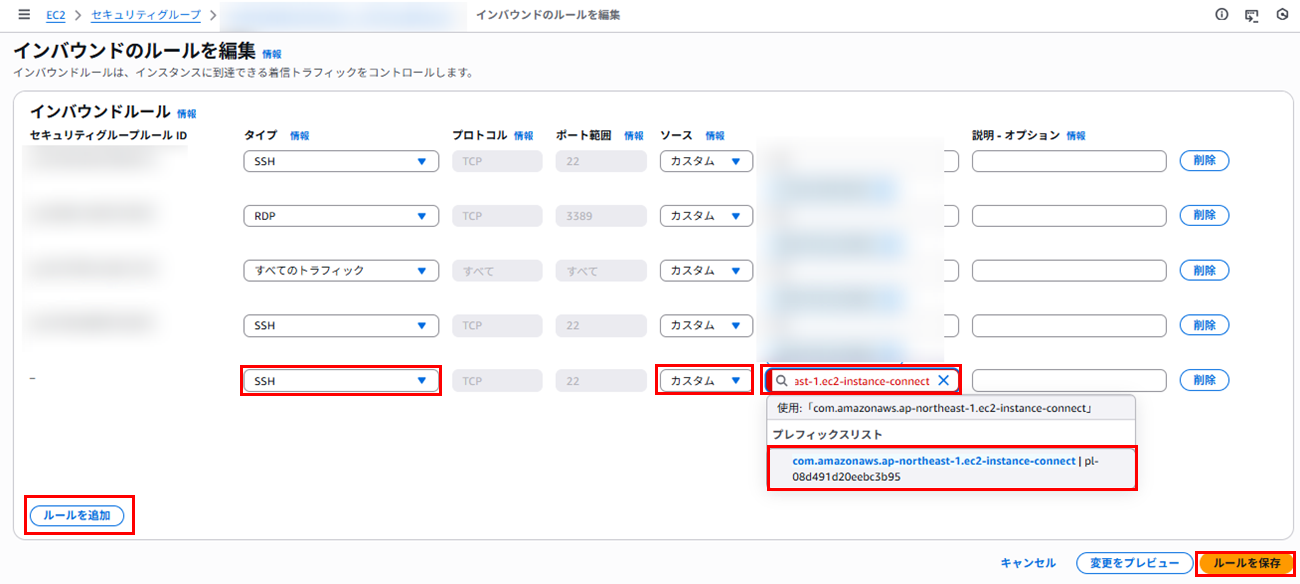Open カスタム source dropdown in first SSH row
Screen dimensions: 1300x584
706,161
